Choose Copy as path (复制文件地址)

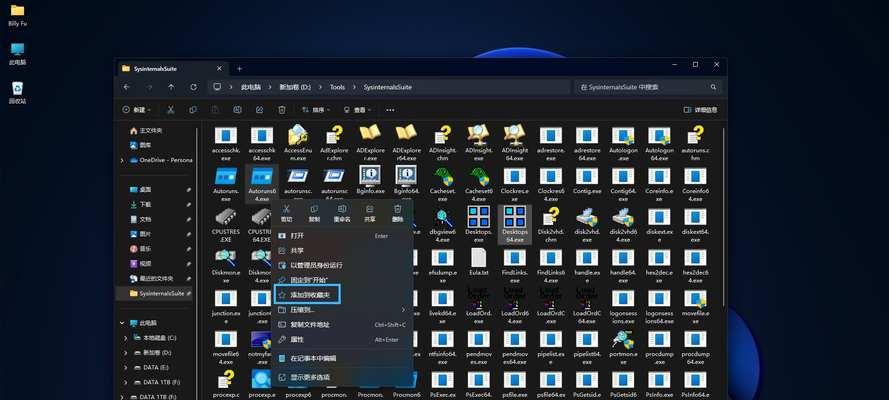342,325
